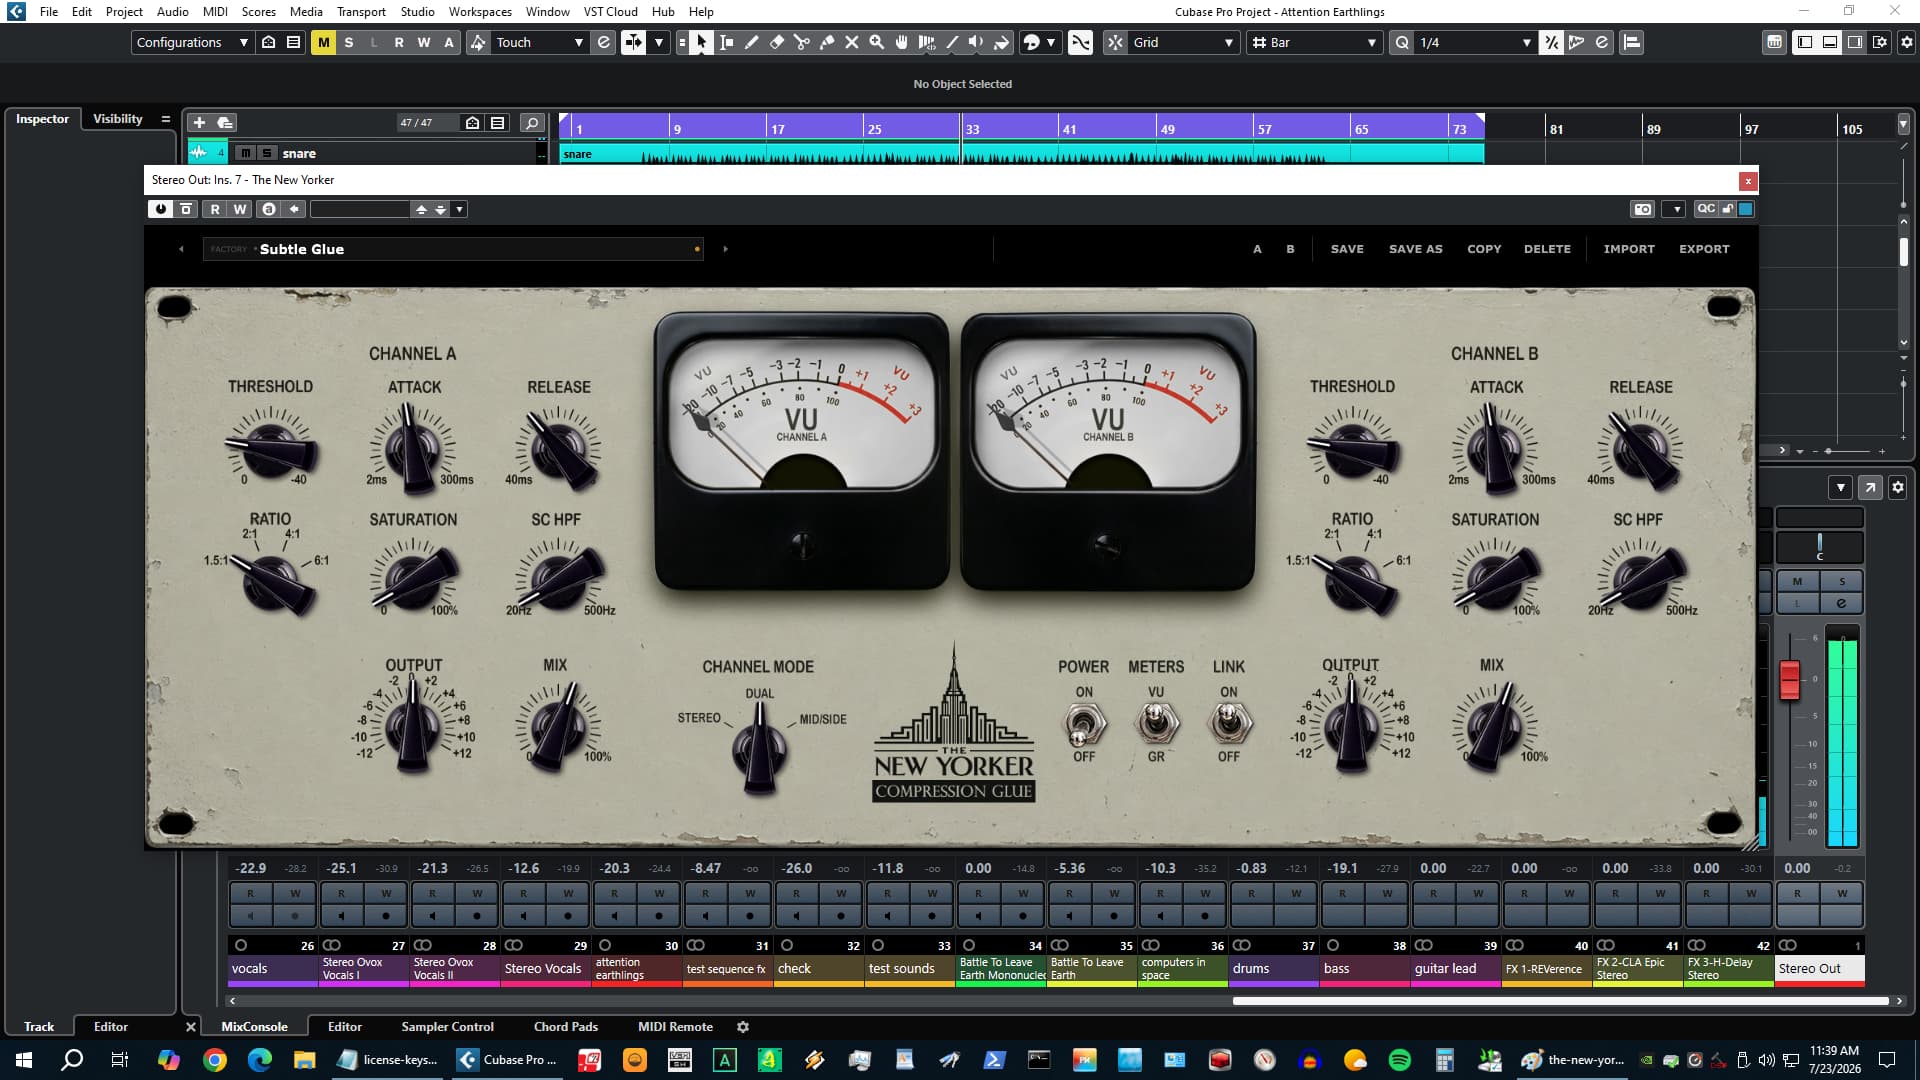Open the Grid snap type dropdown
This screenshot has width=1920, height=1080.
click(1184, 42)
